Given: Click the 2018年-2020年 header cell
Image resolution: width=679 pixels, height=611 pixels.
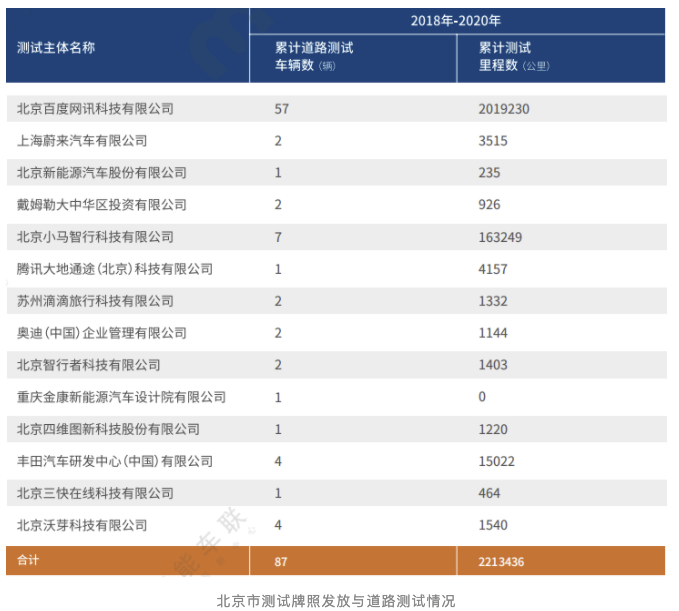Looking at the screenshot, I should click(456, 21).
